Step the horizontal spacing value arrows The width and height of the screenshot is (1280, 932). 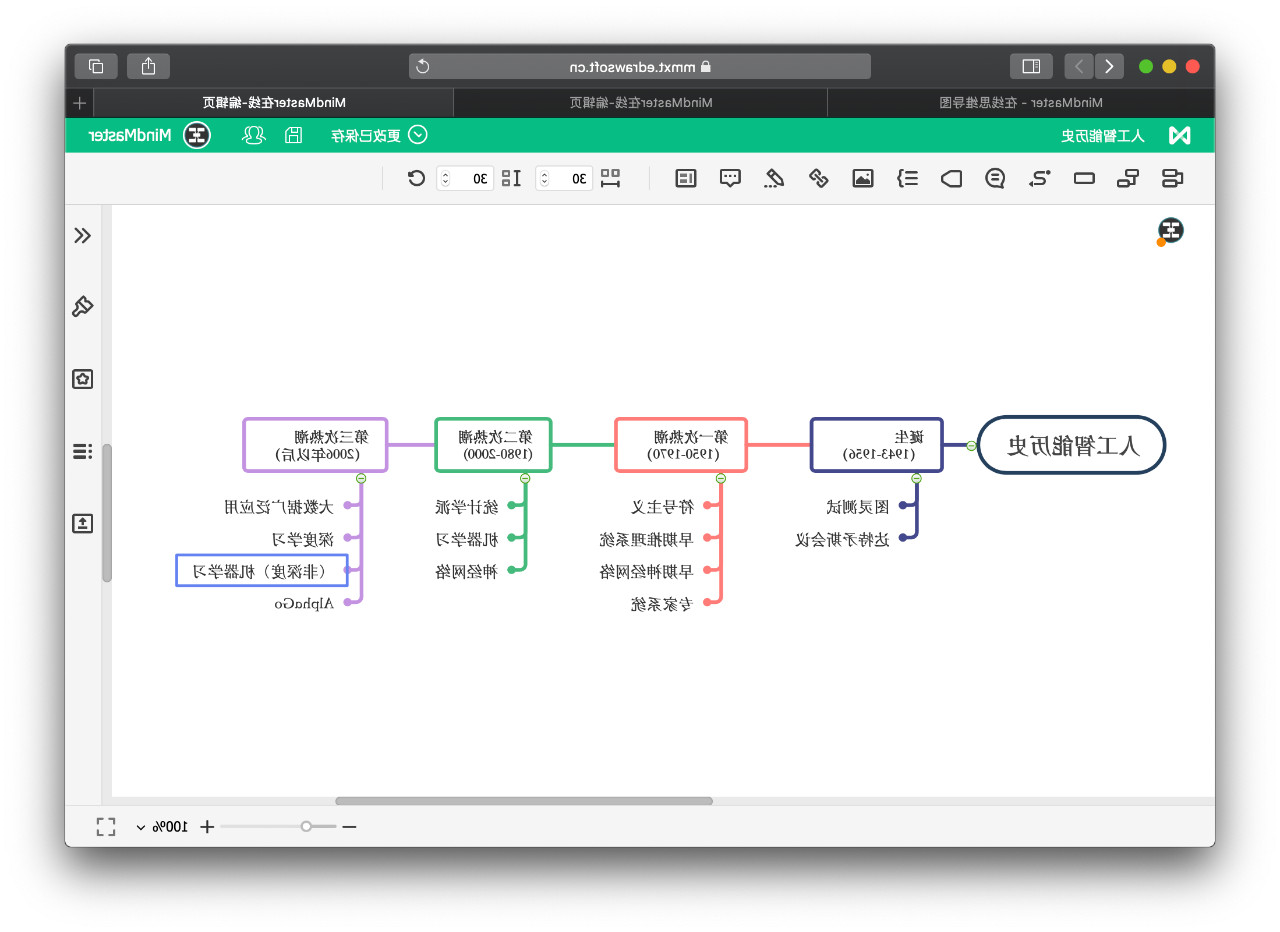(544, 179)
